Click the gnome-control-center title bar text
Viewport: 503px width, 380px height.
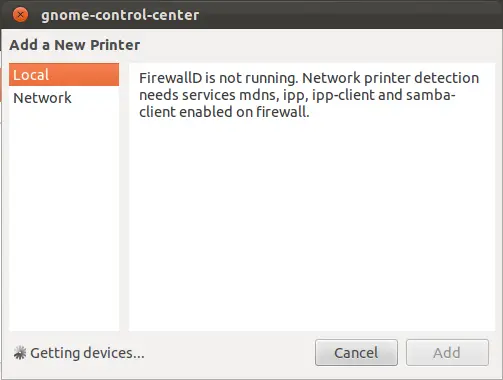pos(120,15)
